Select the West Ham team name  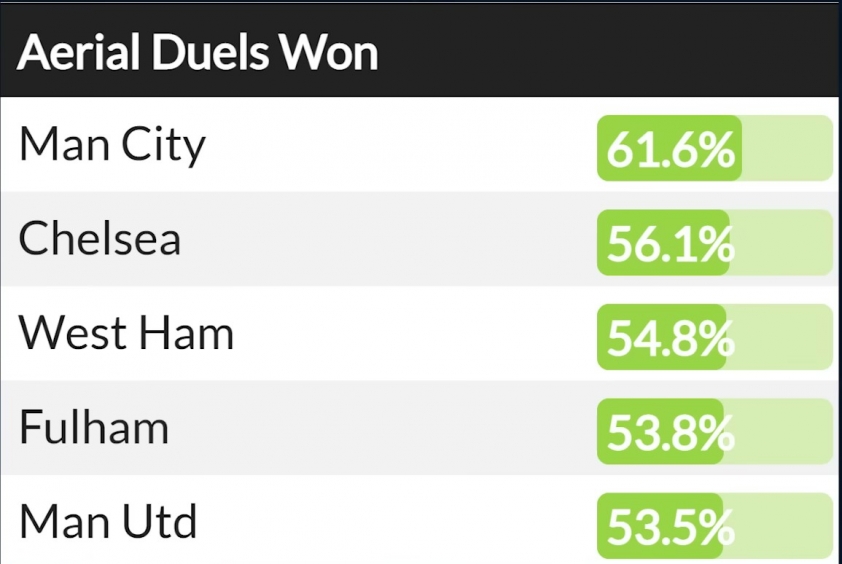tap(126, 333)
